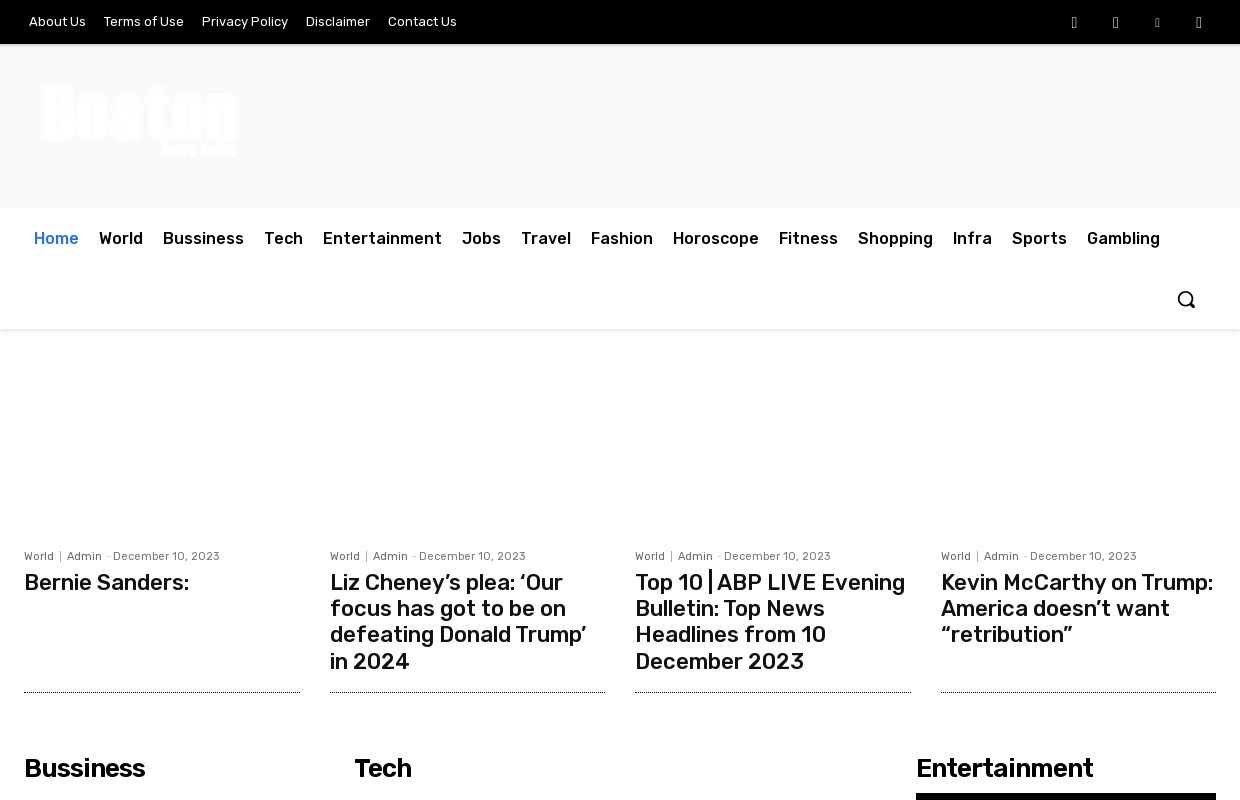
Task: Open Liz Cheney's plea article headline
Action: pyautogui.click(x=458, y=621)
